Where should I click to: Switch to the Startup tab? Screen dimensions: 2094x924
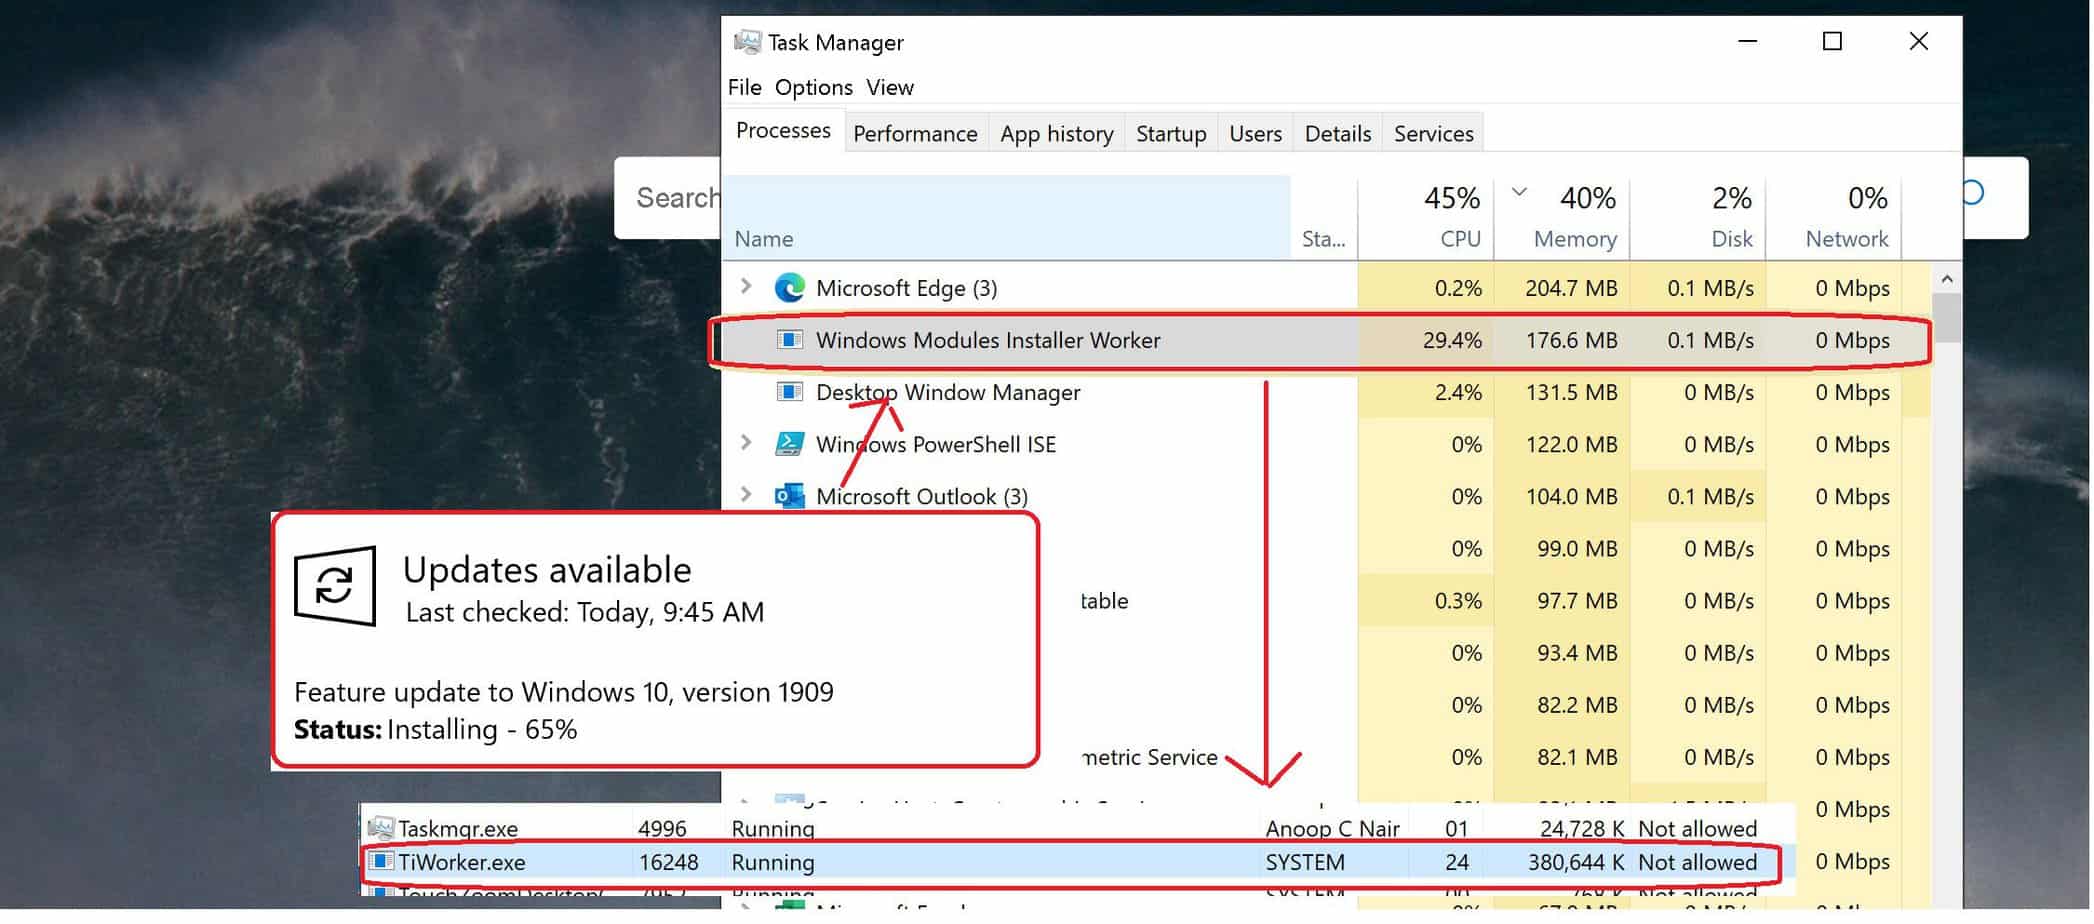tap(1171, 134)
